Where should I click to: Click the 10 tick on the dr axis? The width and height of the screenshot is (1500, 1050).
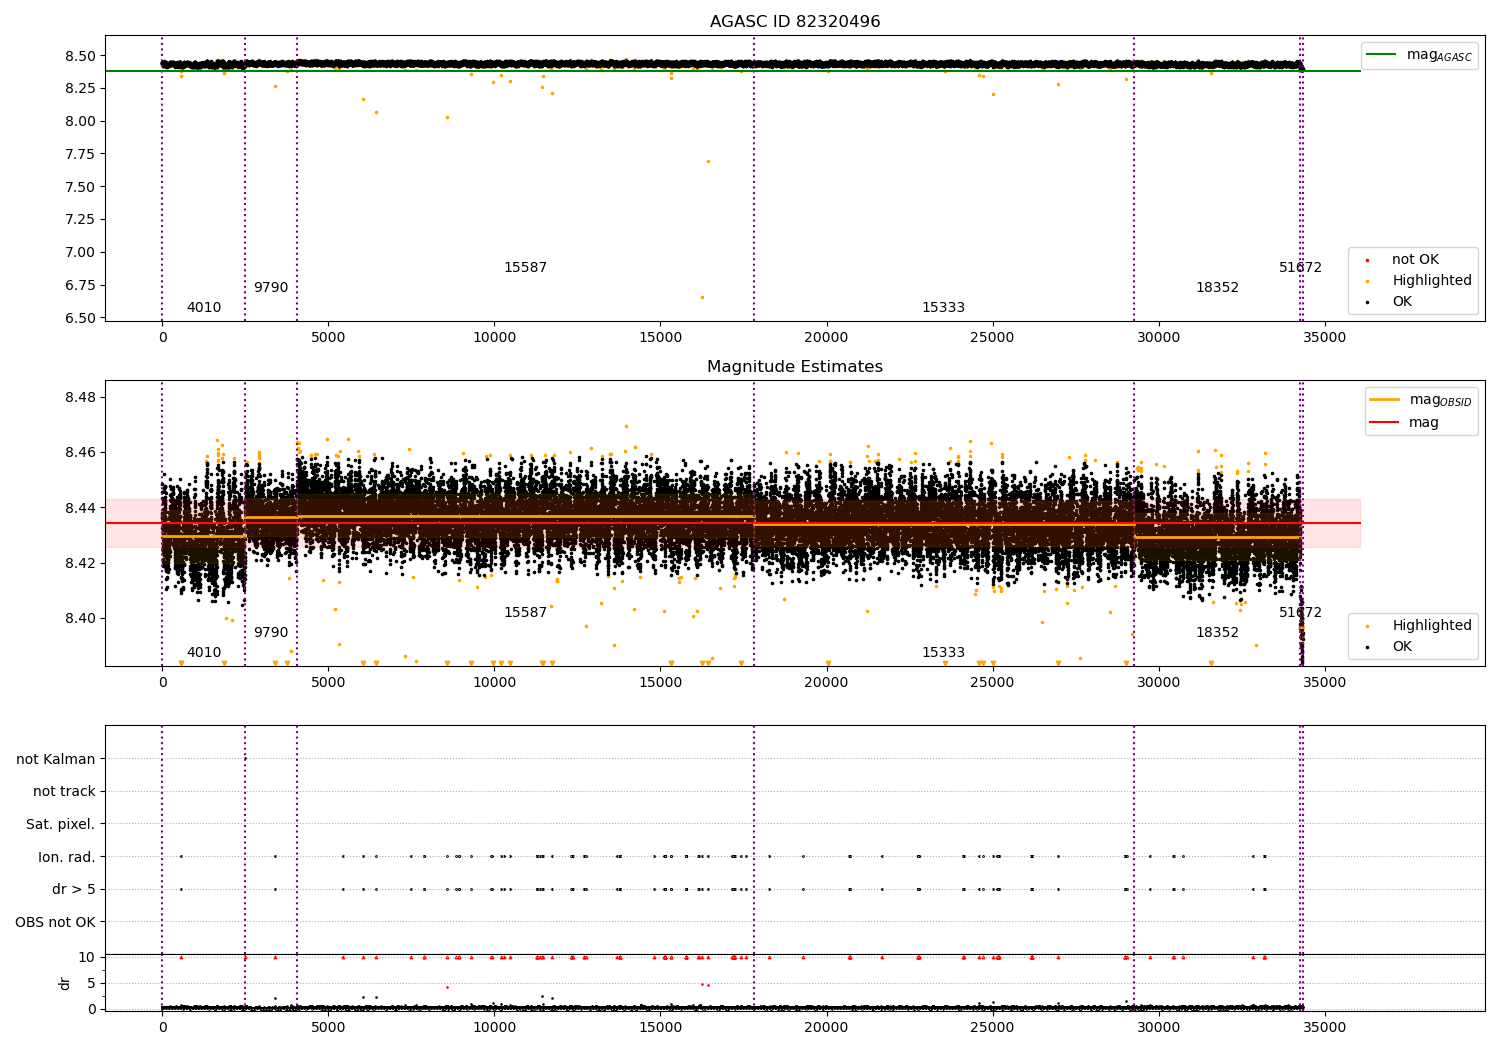click(87, 957)
